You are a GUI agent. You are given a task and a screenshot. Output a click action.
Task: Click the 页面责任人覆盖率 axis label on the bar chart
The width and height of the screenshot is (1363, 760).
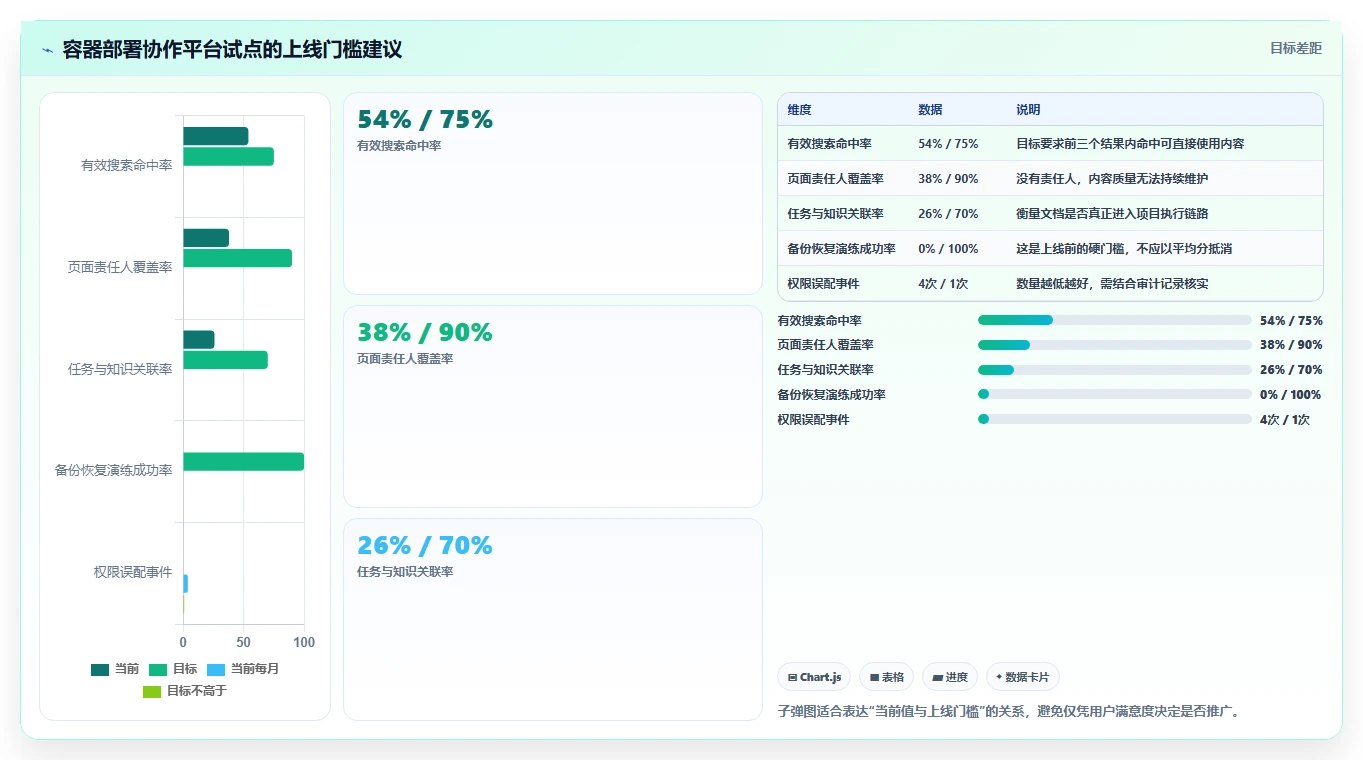point(120,267)
